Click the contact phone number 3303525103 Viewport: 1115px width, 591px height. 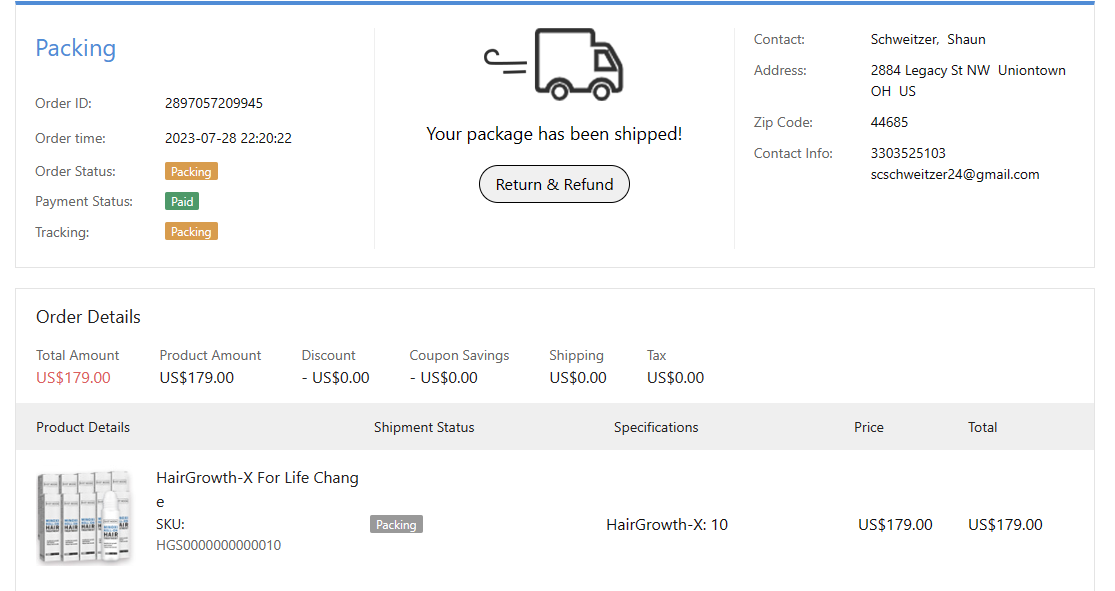[908, 153]
